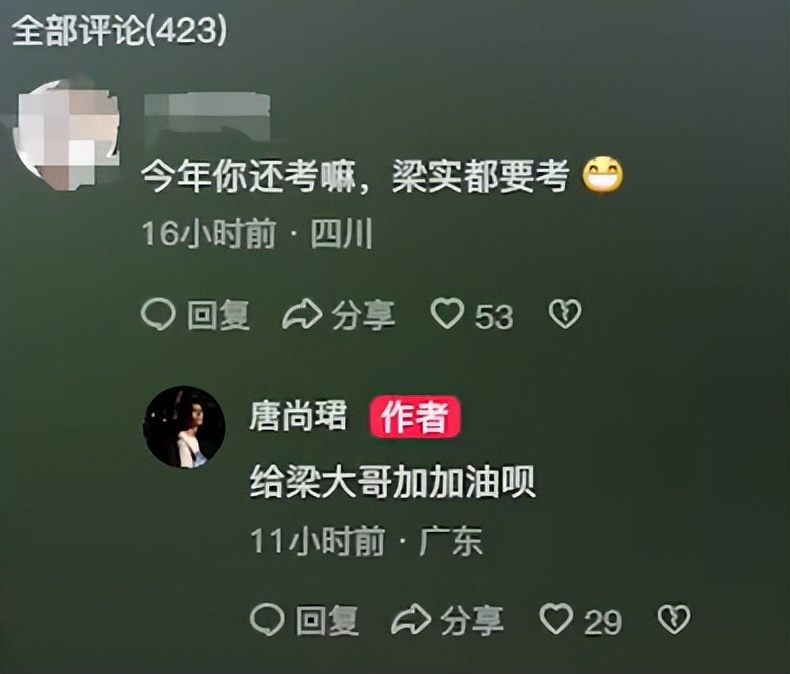This screenshot has width=790, height=674.
Task: Click 分享 text under the first comment
Action: point(363,315)
